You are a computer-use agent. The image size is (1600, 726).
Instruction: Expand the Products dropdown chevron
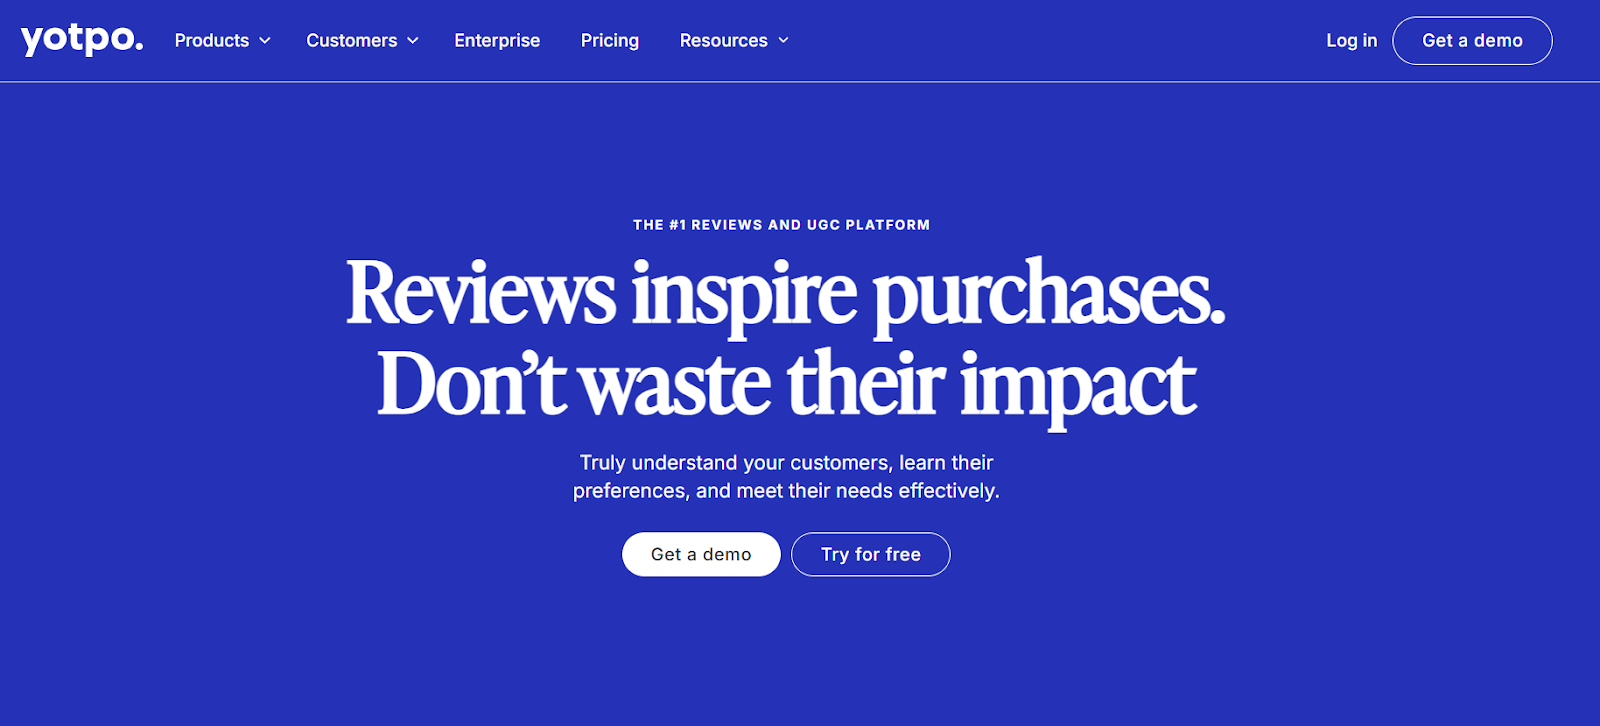tap(264, 41)
